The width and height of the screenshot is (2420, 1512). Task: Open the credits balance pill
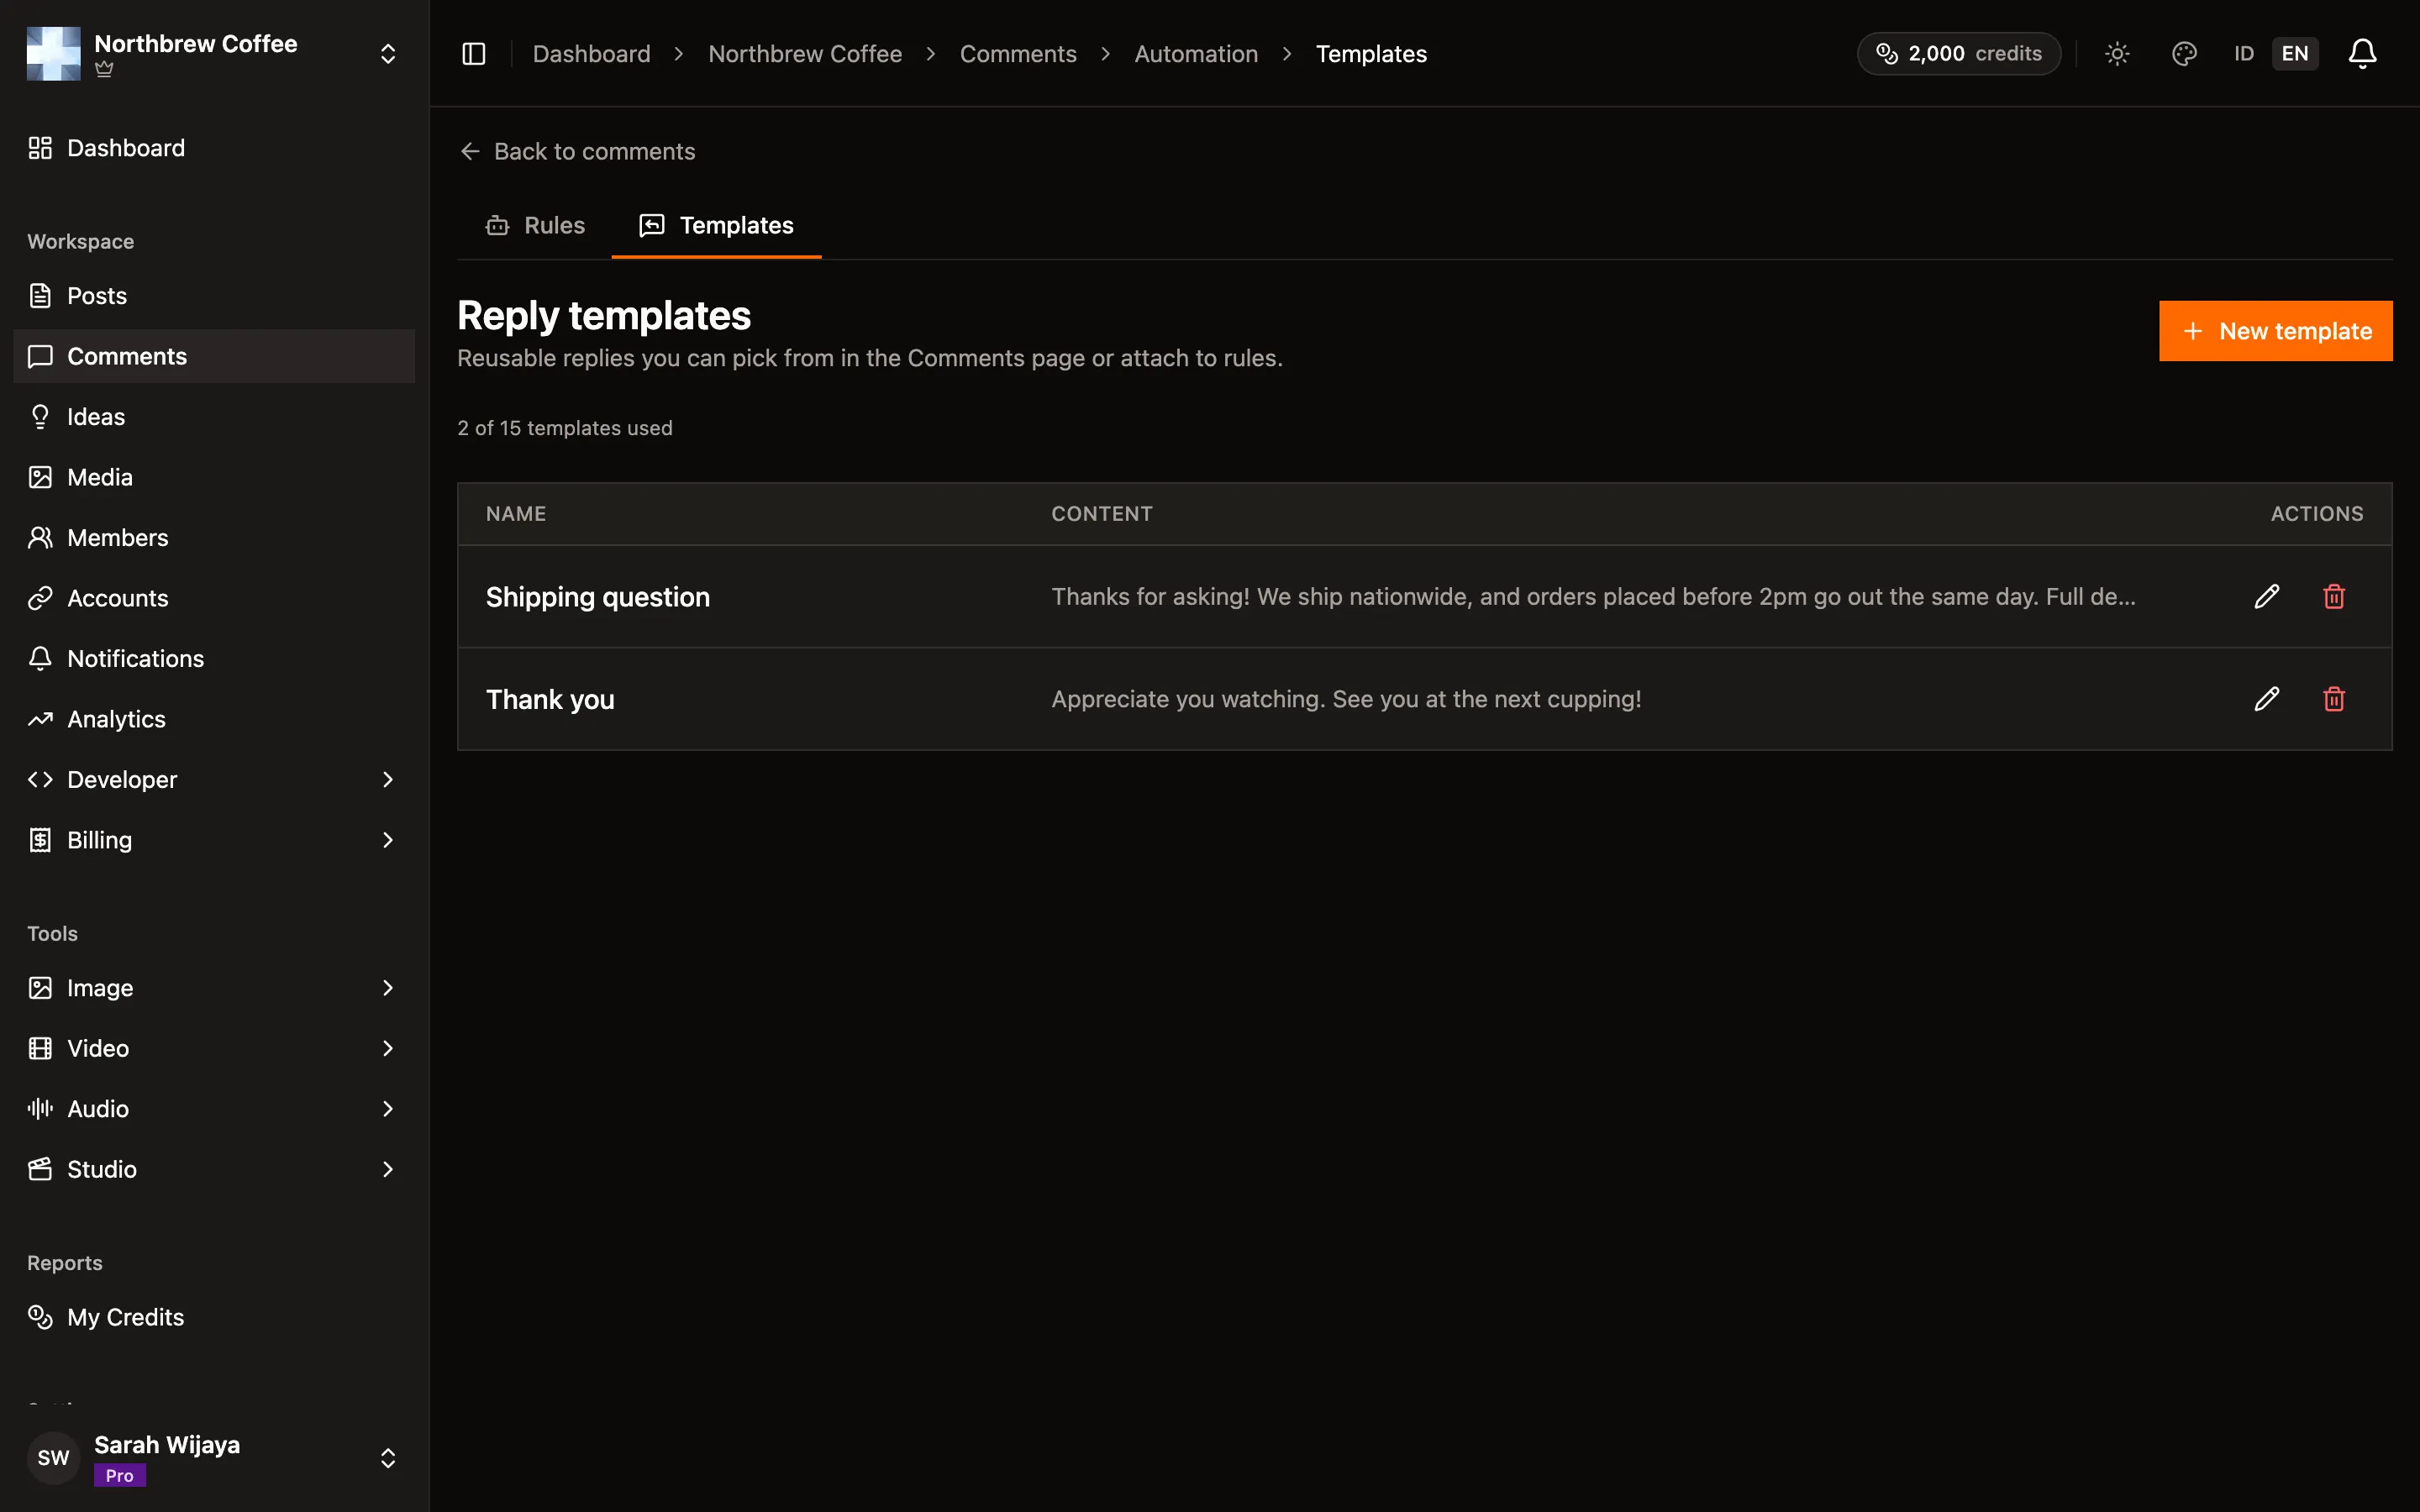pos(1958,54)
